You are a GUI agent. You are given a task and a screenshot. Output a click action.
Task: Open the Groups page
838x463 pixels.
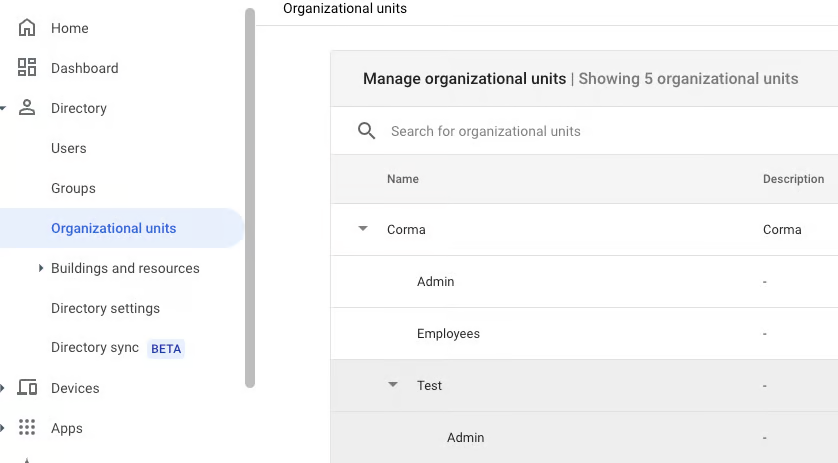coord(73,188)
